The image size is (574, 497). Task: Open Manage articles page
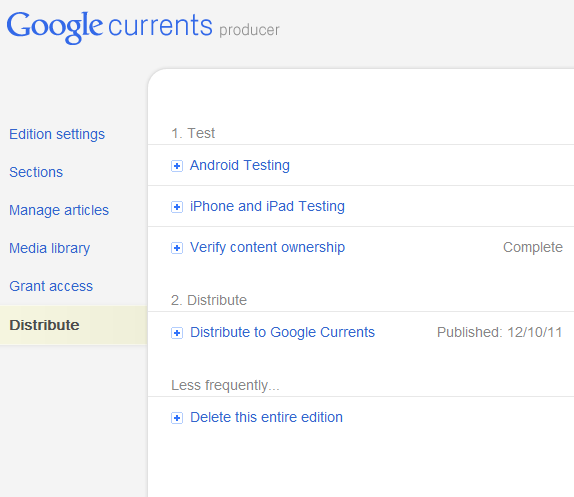(59, 210)
